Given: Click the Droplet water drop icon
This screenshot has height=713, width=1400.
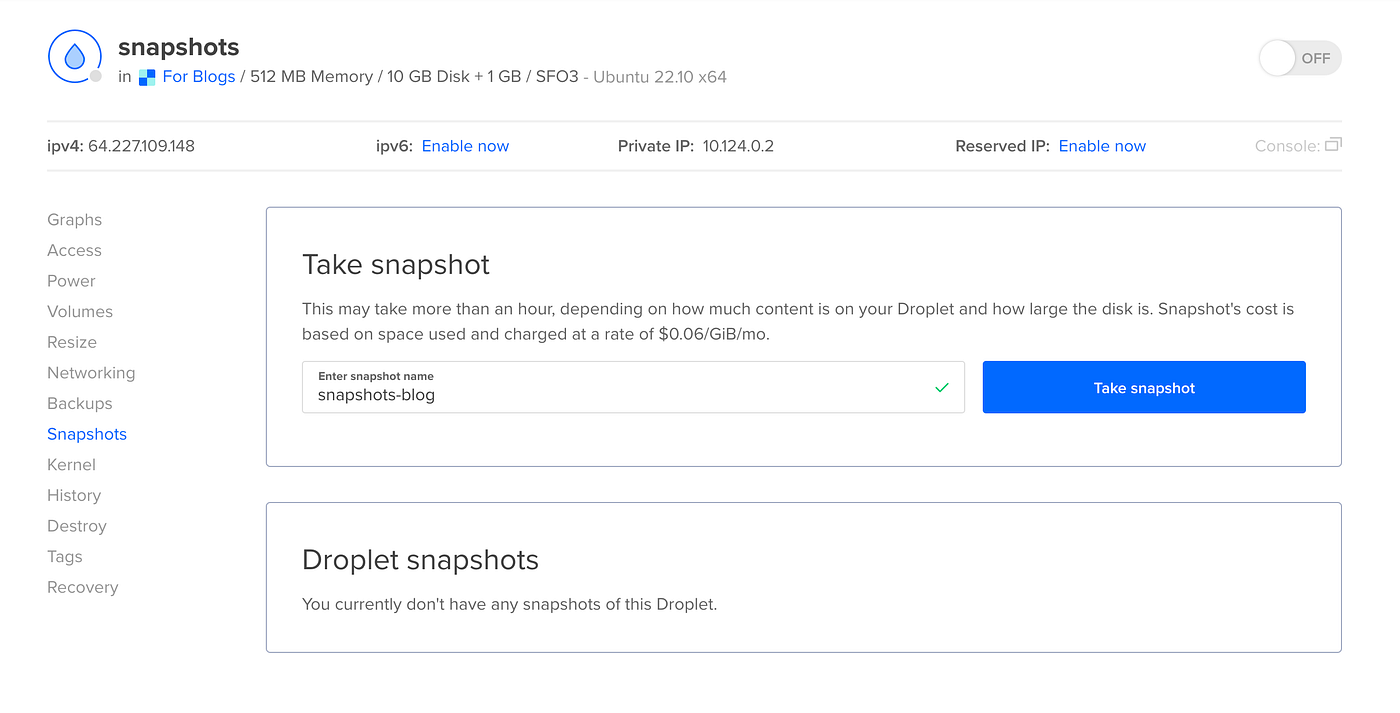Looking at the screenshot, I should (75, 57).
